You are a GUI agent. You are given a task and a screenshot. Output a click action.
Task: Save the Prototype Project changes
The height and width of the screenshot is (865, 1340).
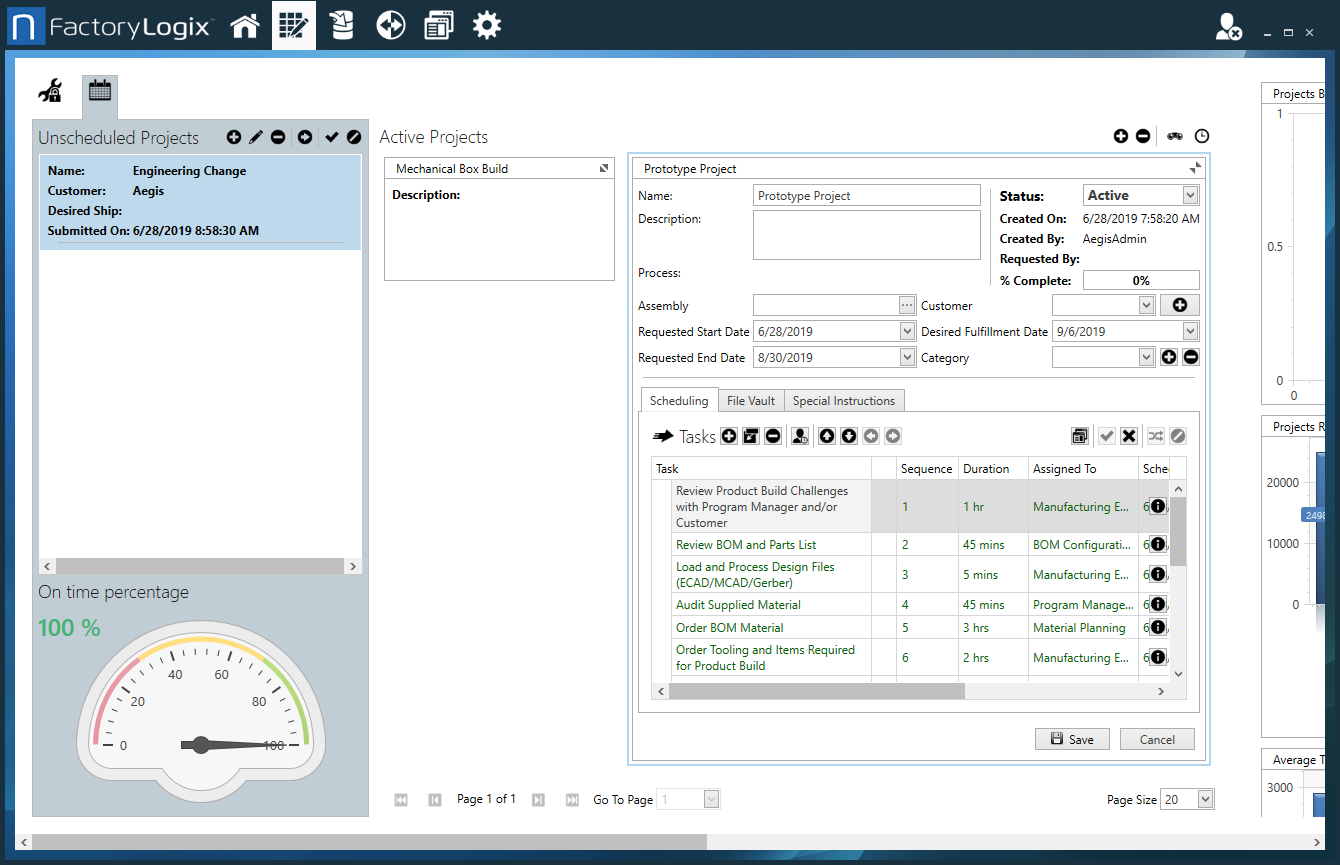1072,738
